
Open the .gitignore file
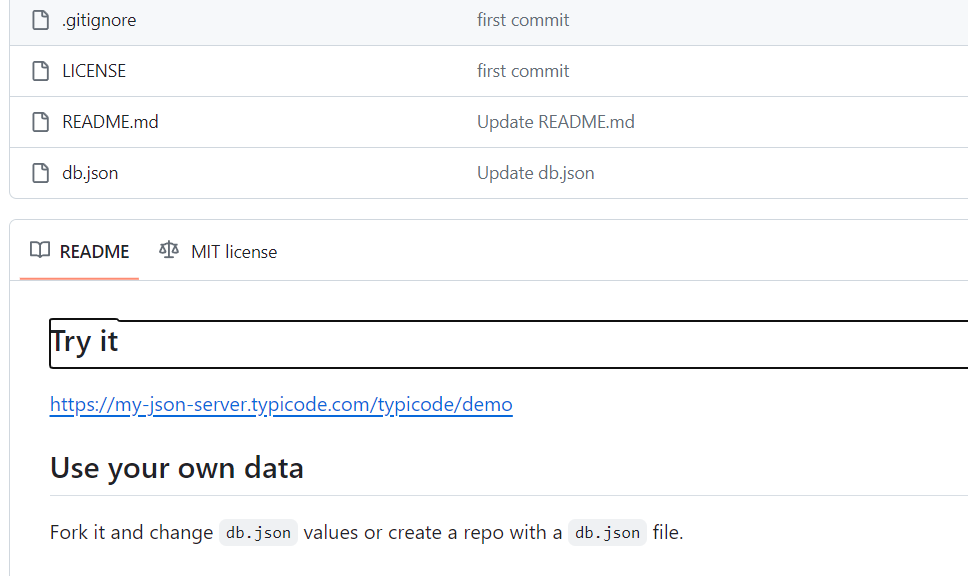tap(99, 20)
